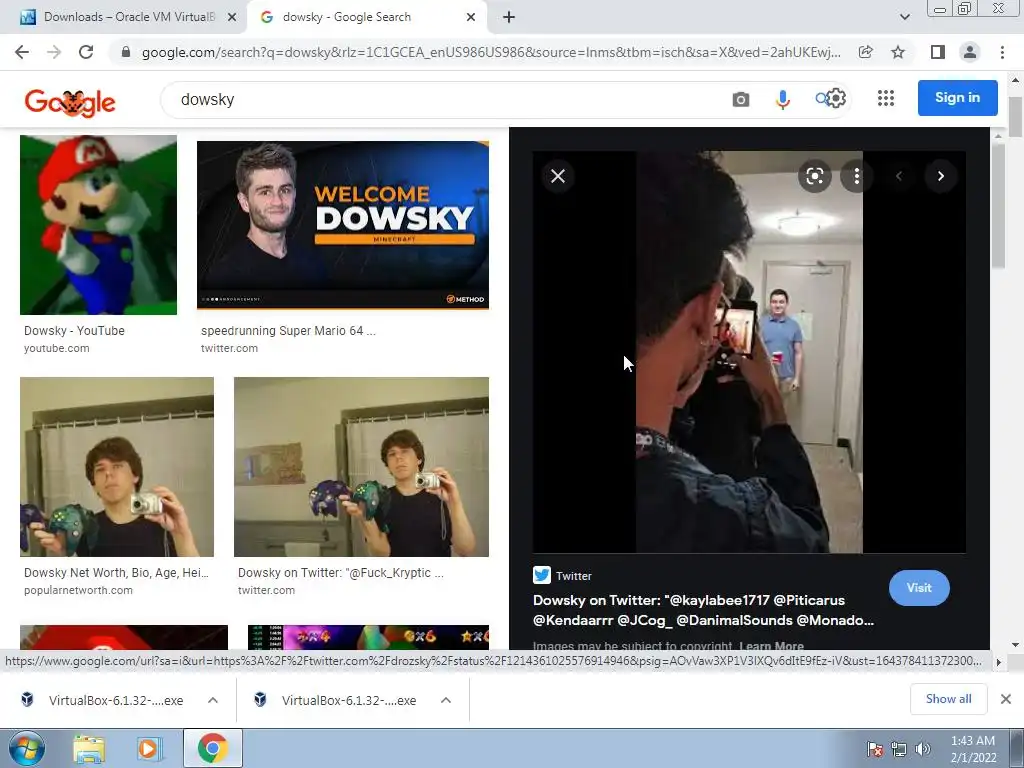Open the popularnetworth.com Dowsky selfie thumbnail
1024x768 pixels.
pos(117,467)
